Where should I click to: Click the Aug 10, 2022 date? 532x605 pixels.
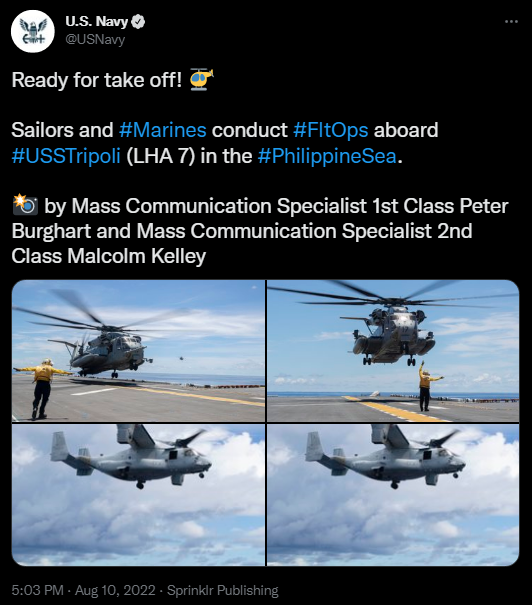(x=115, y=590)
